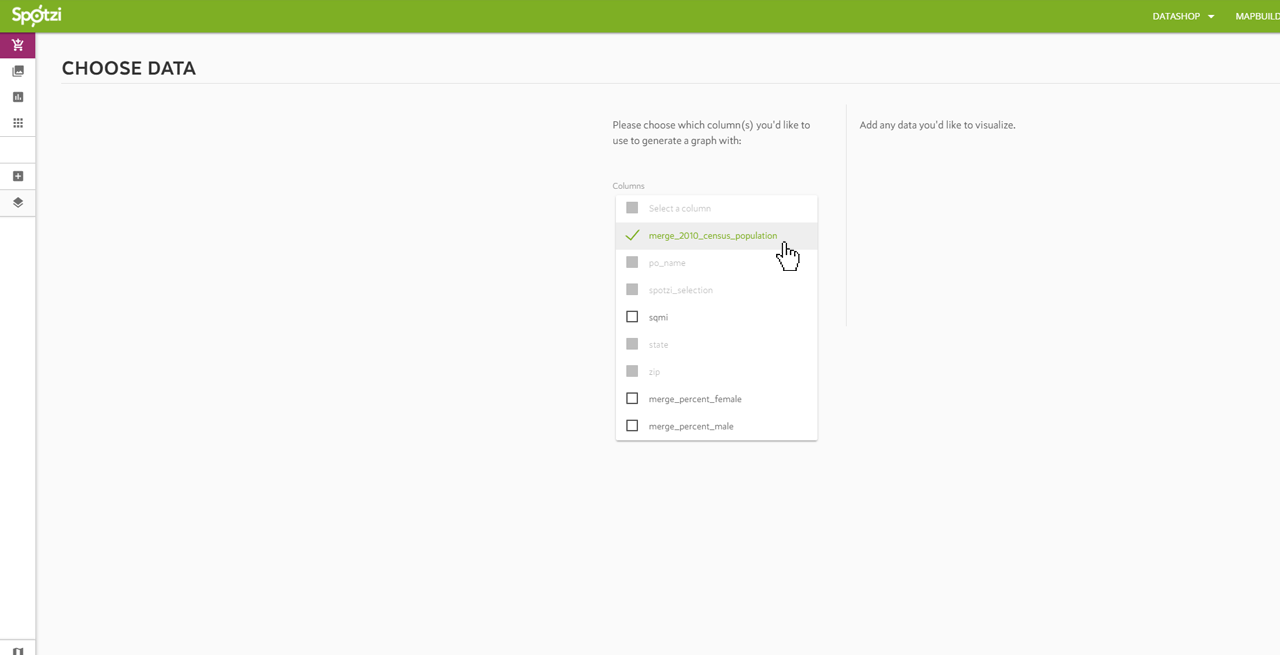Click the map icon at sidebar bottom
This screenshot has width=1280, height=655.
tap(18, 651)
